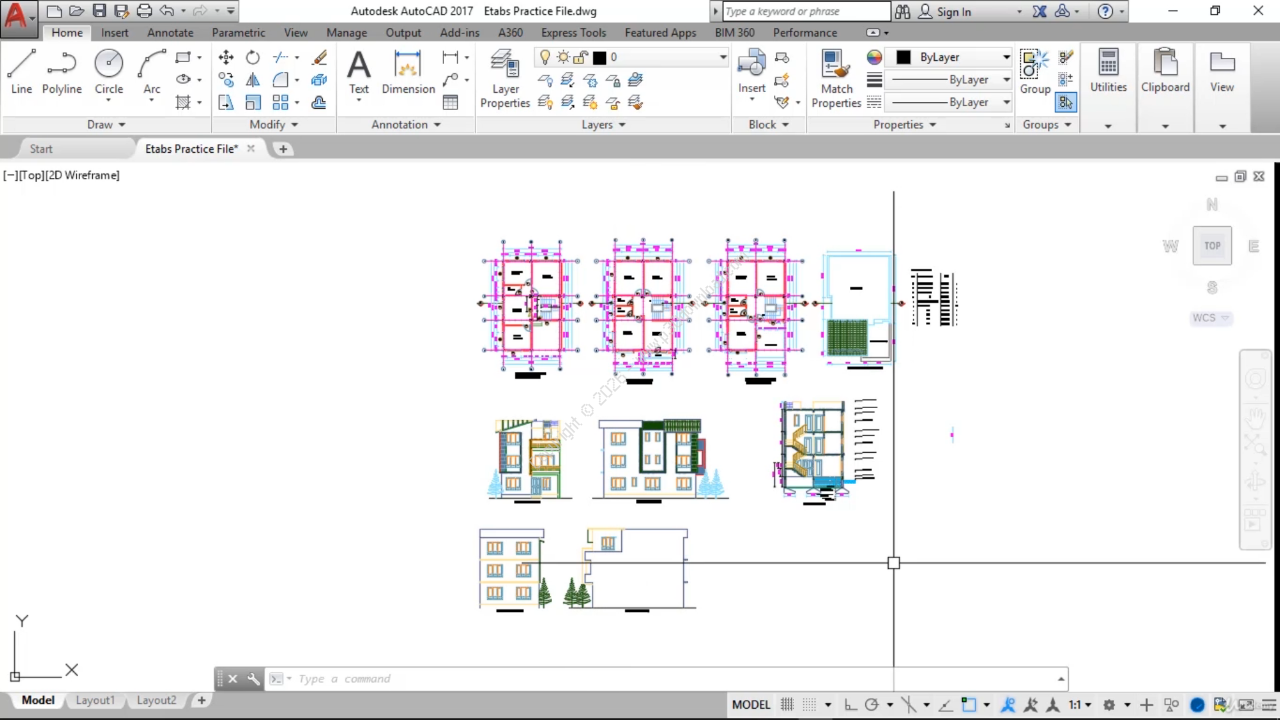Click the Copy tool icon
Image resolution: width=1280 pixels, height=720 pixels.
tap(226, 80)
